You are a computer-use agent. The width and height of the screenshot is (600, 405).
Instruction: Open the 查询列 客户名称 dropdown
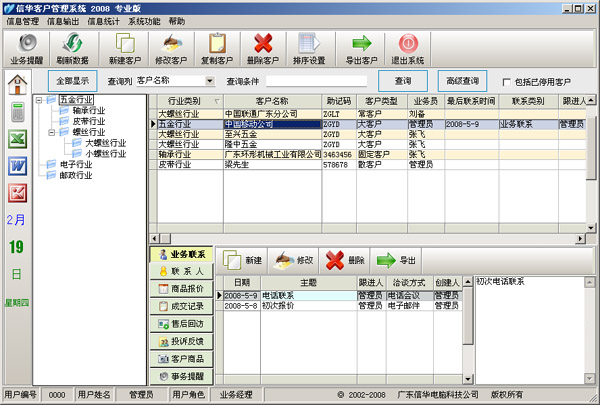[210, 81]
